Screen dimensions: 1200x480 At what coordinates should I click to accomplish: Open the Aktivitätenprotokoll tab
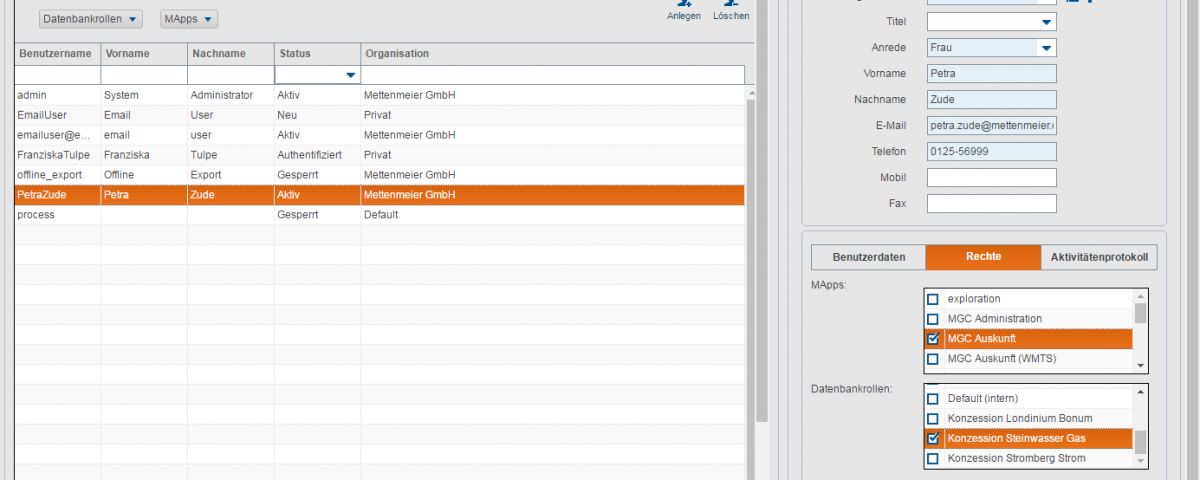point(1099,257)
